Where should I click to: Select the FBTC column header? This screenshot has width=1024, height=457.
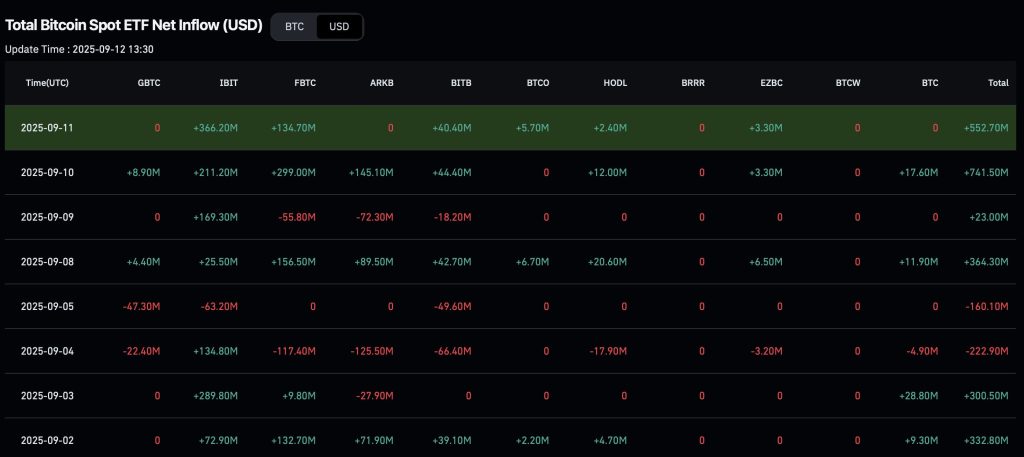pos(304,83)
